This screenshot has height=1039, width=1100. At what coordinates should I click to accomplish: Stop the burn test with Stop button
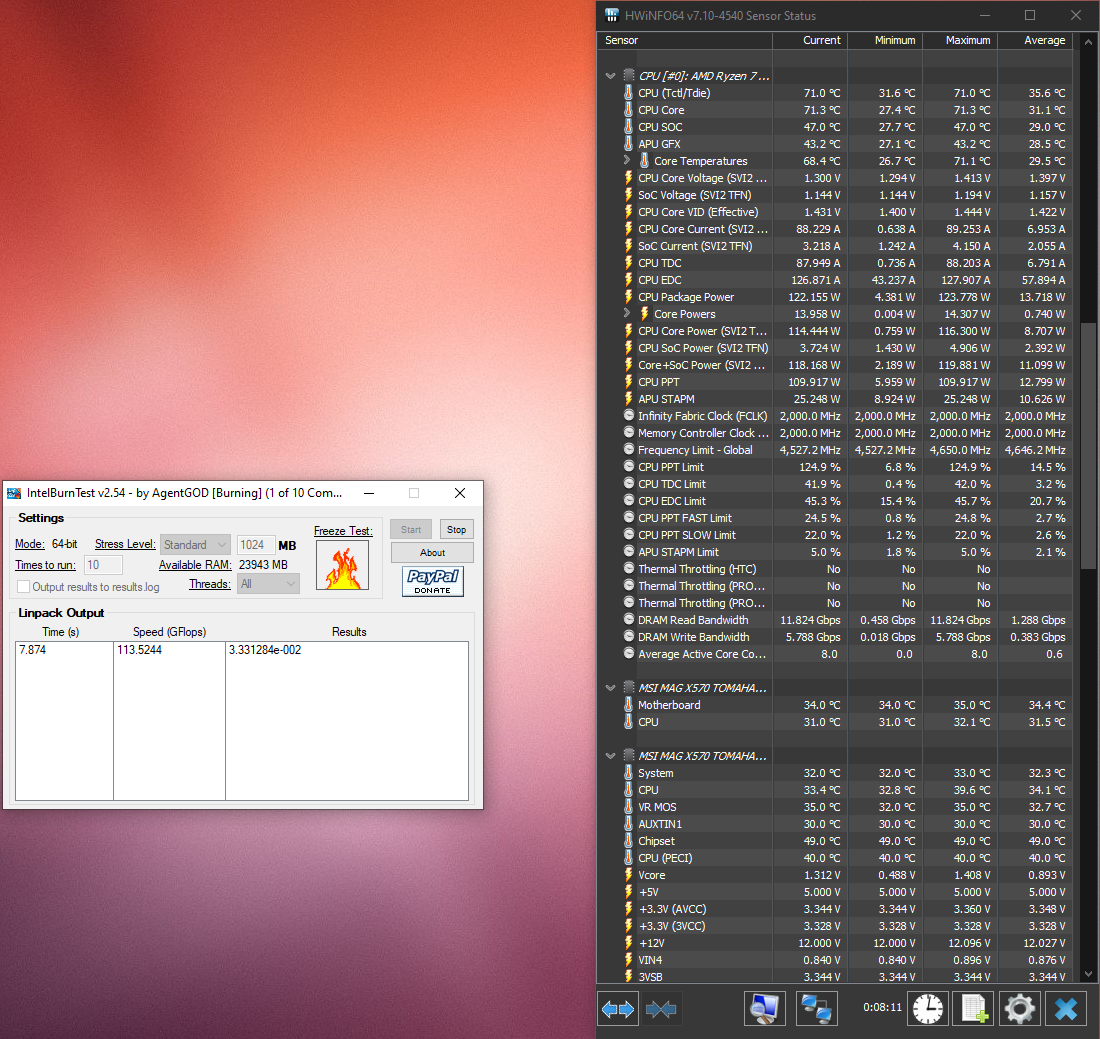pos(457,530)
